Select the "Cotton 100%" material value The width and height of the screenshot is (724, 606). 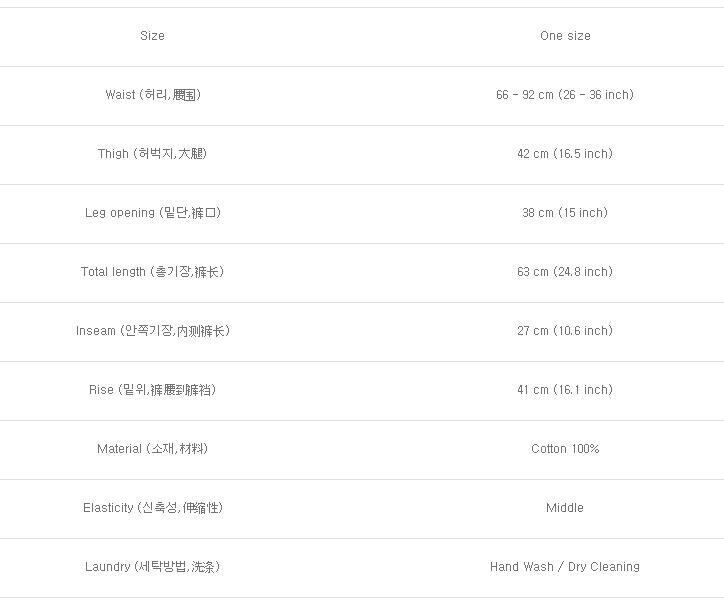coord(565,449)
